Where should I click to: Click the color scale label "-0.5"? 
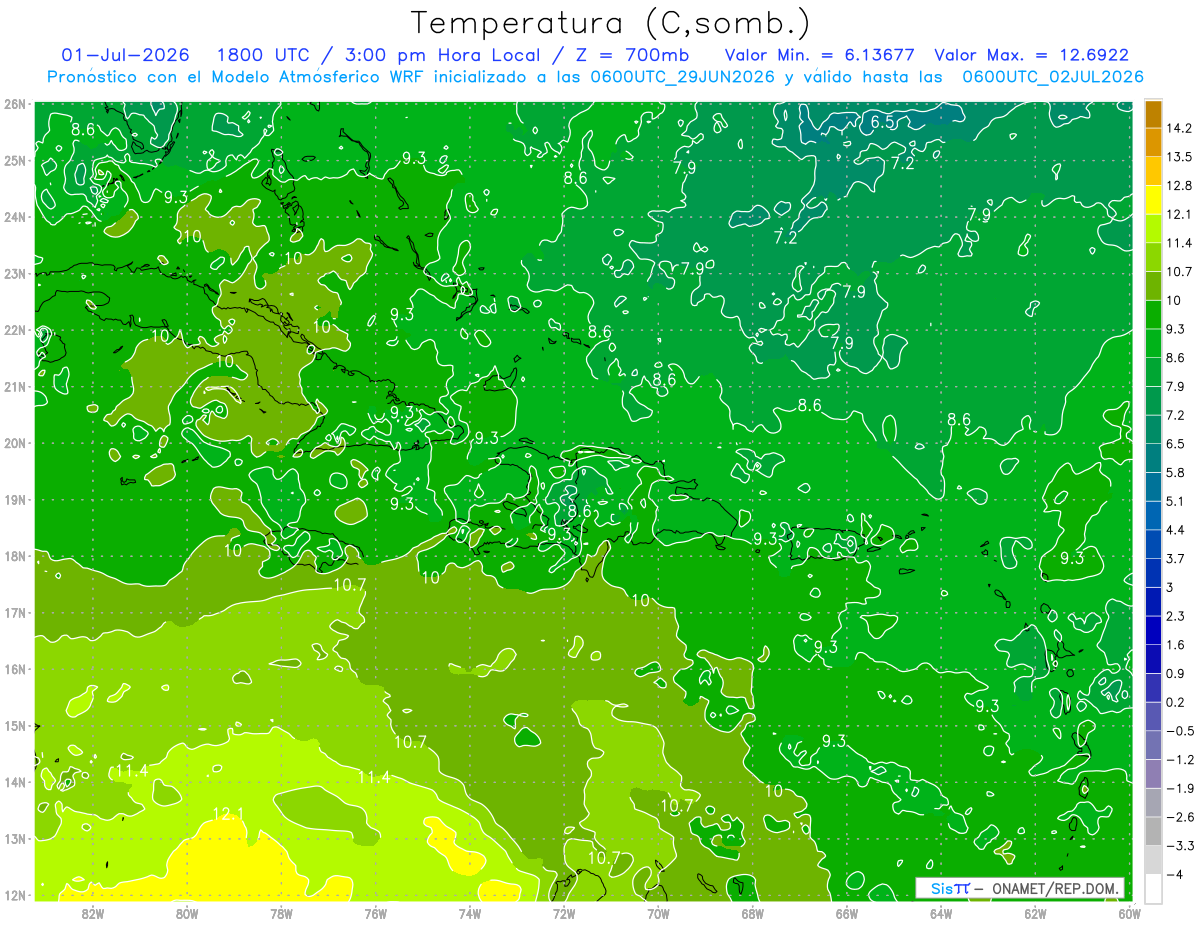(1179, 731)
